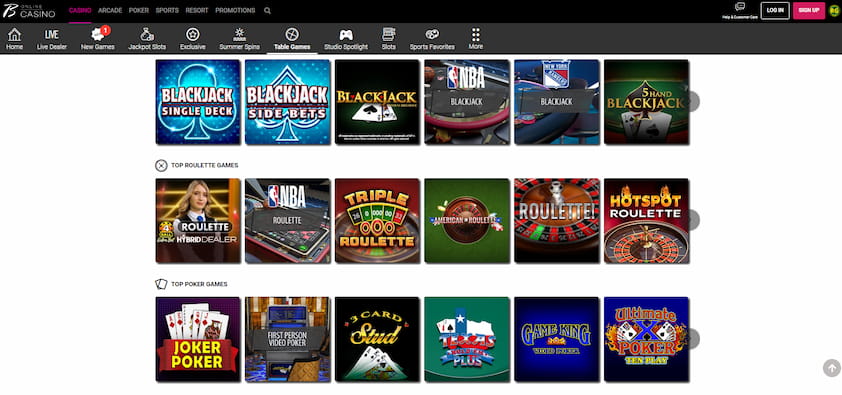Viewport: 842px width, 395px height.
Task: Launch Blackjack Single Deck game
Action: tap(198, 102)
